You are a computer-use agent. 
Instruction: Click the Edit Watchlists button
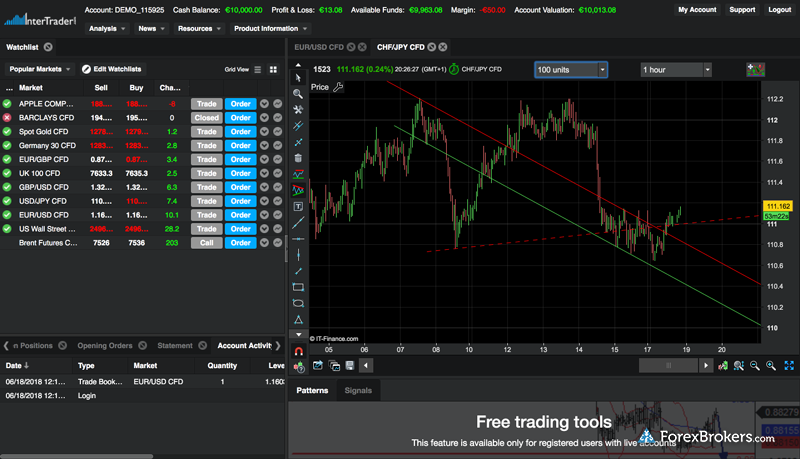(x=112, y=69)
